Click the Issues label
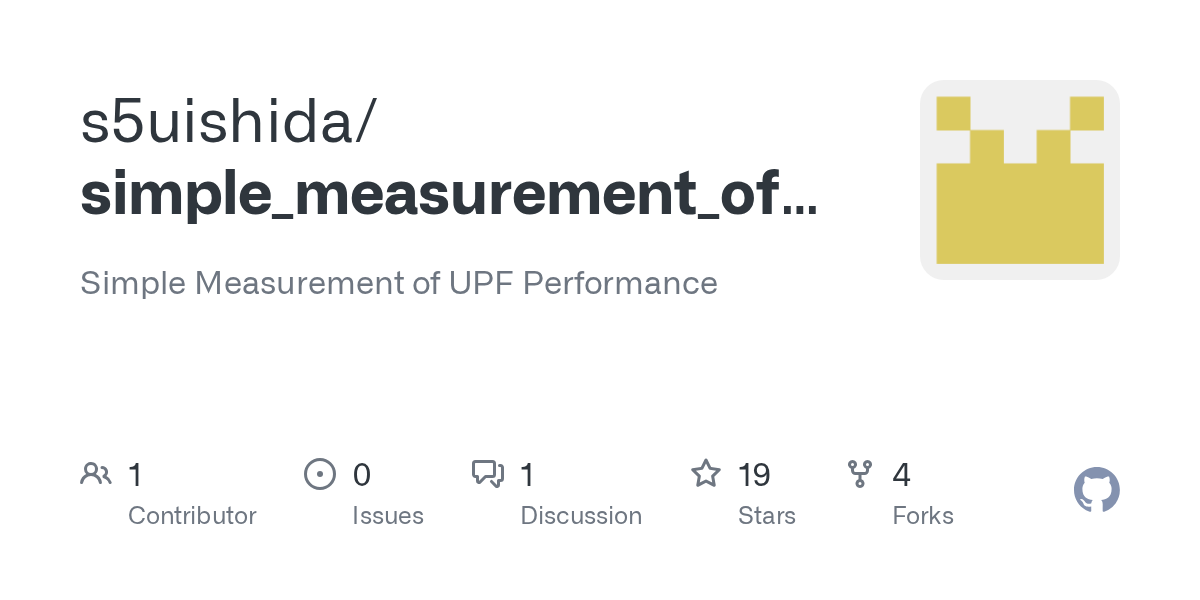1200x600 pixels. [x=388, y=516]
